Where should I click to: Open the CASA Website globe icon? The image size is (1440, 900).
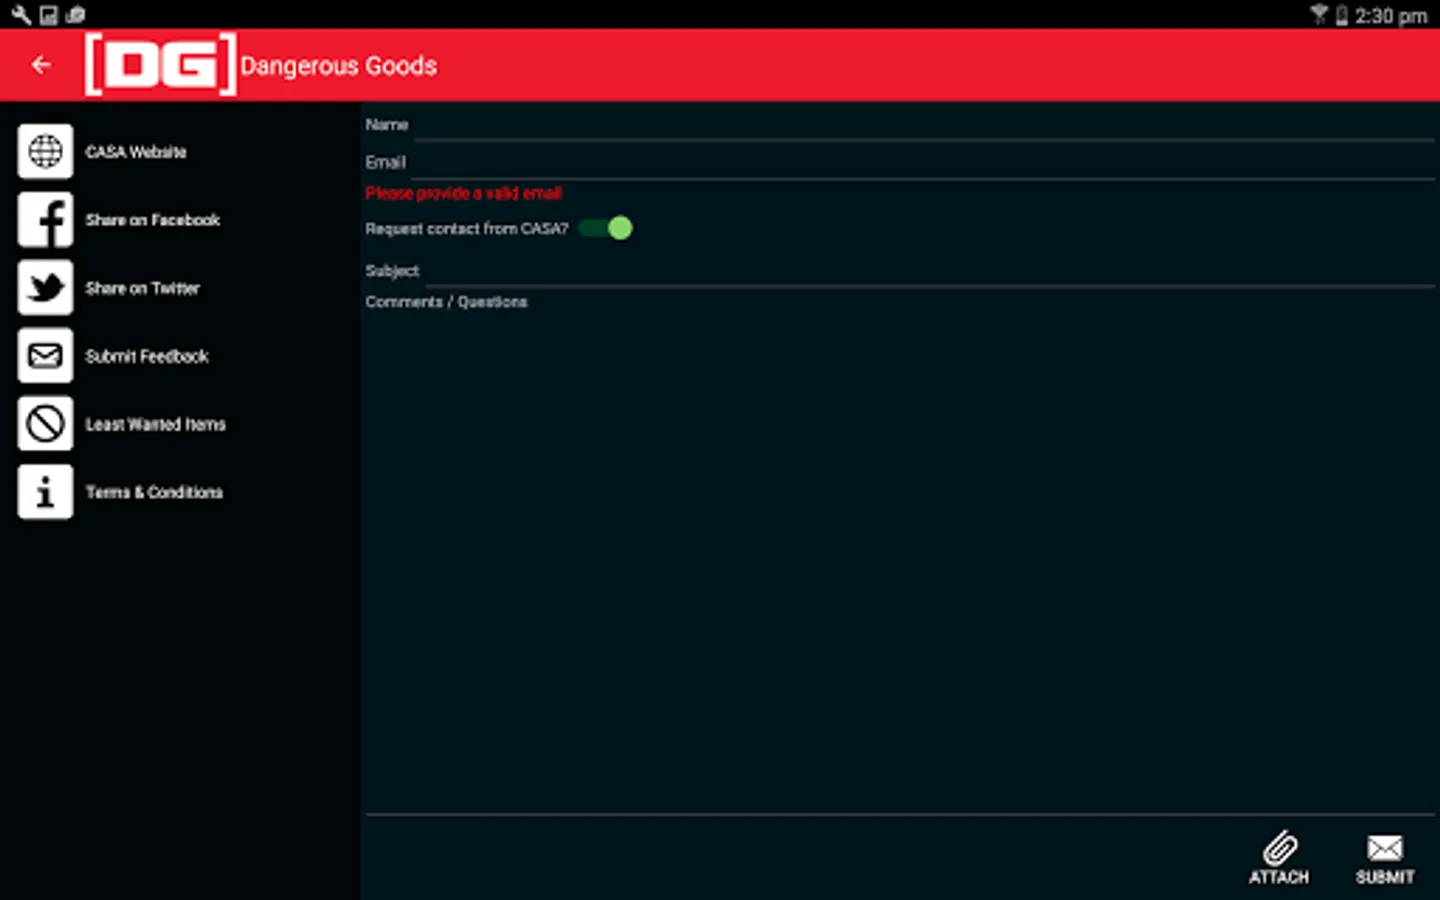pos(45,151)
